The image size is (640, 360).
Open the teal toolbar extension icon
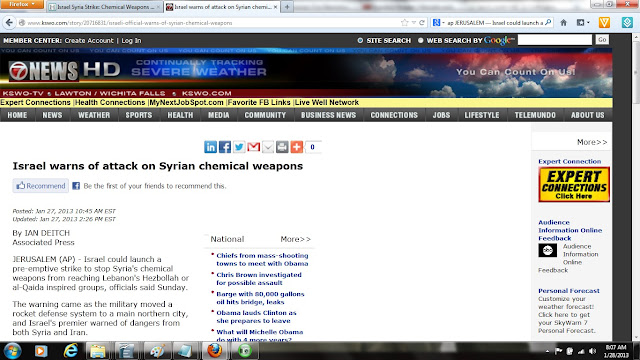pyautogui.click(x=627, y=22)
